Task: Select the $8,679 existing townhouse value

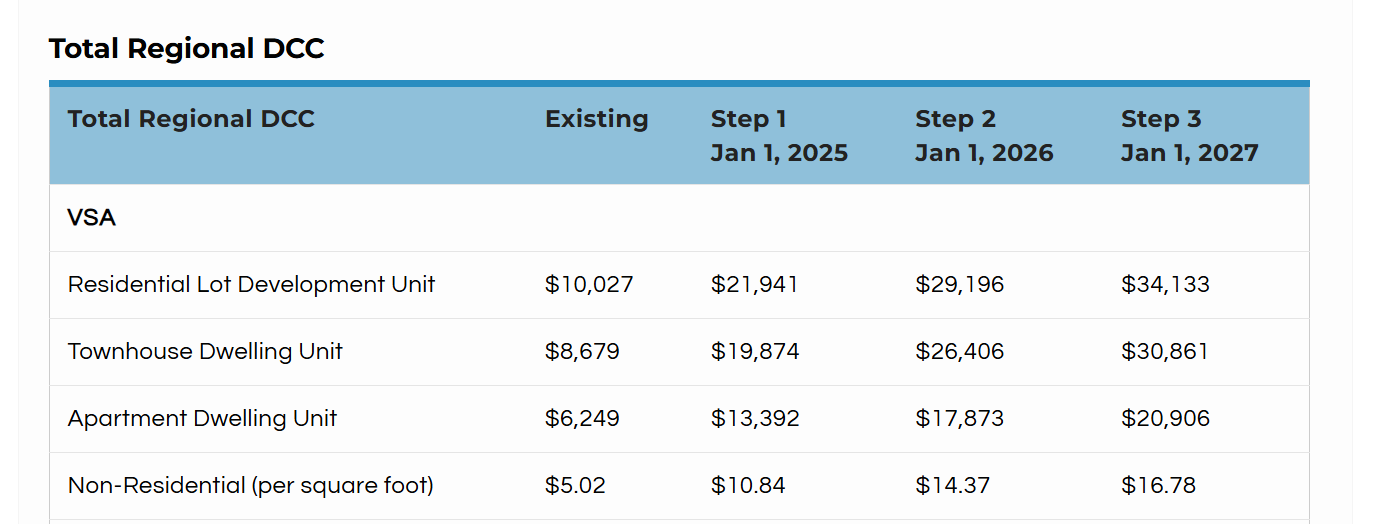Action: 582,352
